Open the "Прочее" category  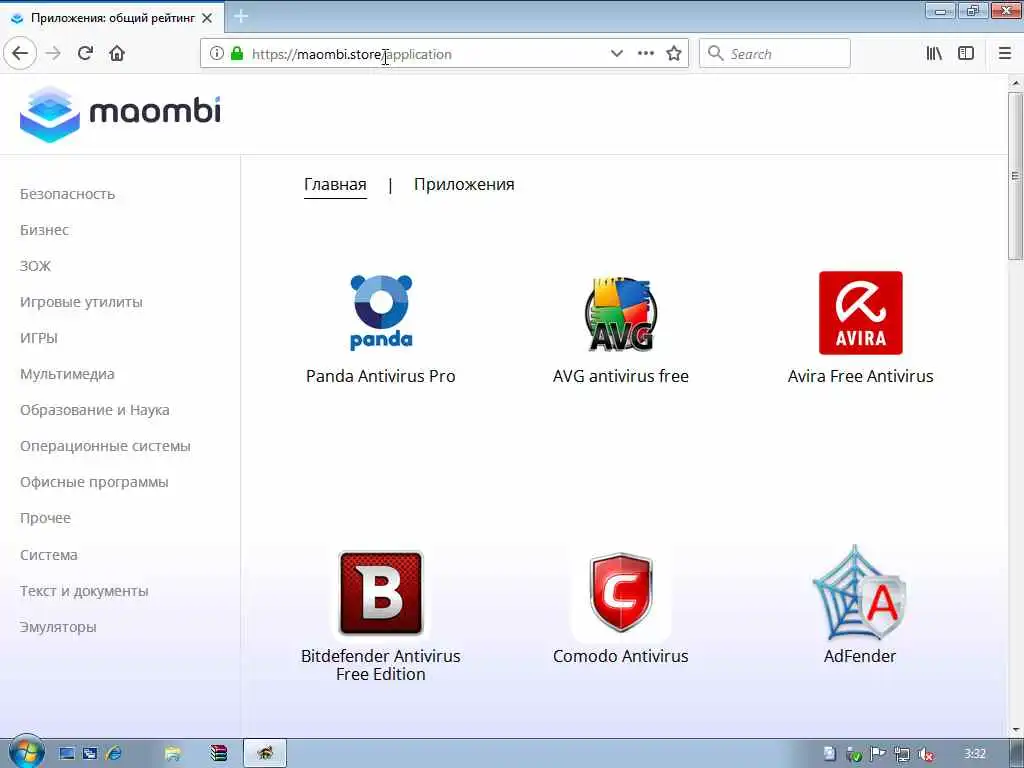pyautogui.click(x=45, y=518)
